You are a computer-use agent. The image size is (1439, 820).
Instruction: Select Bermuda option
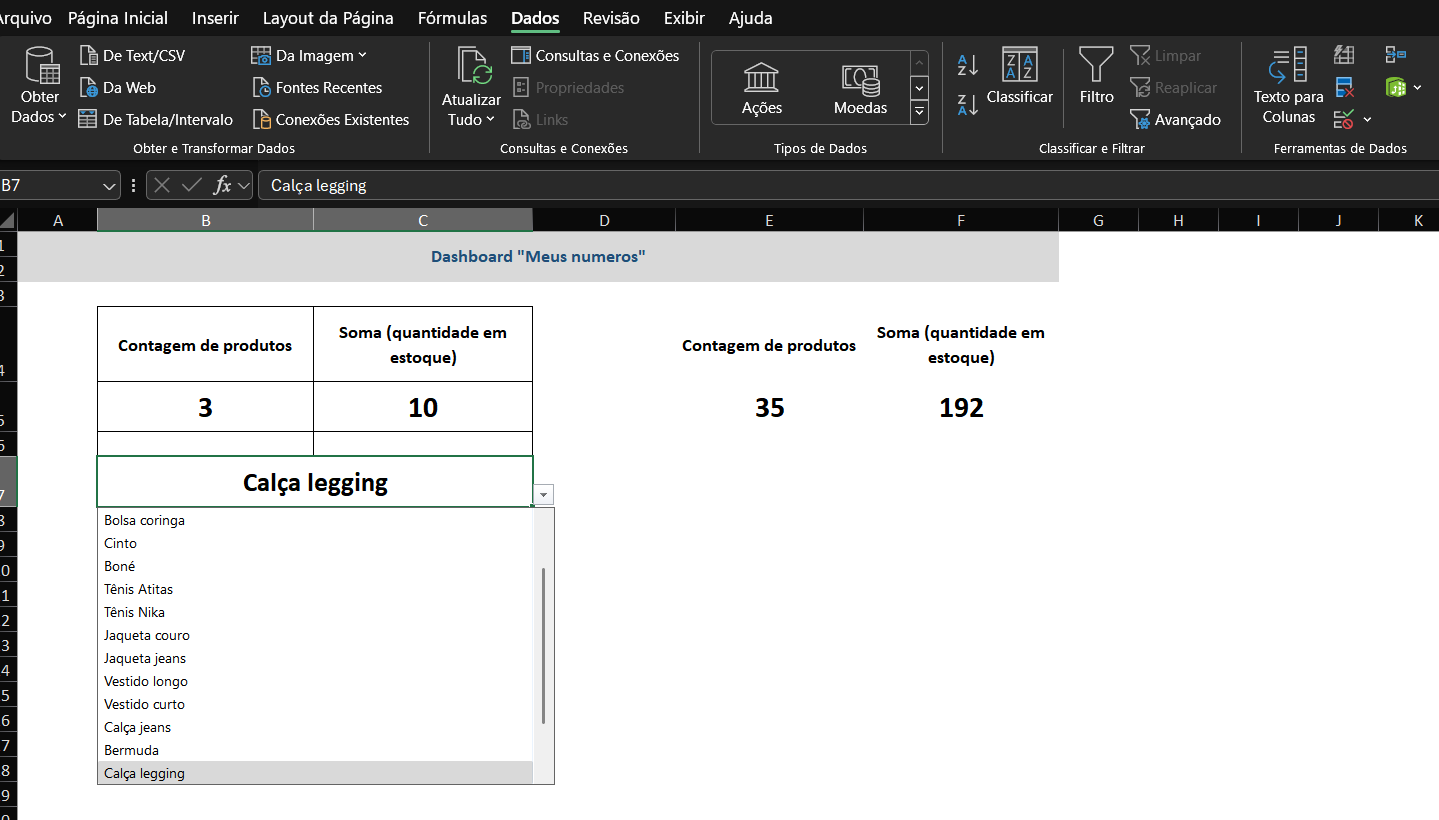tap(315, 750)
